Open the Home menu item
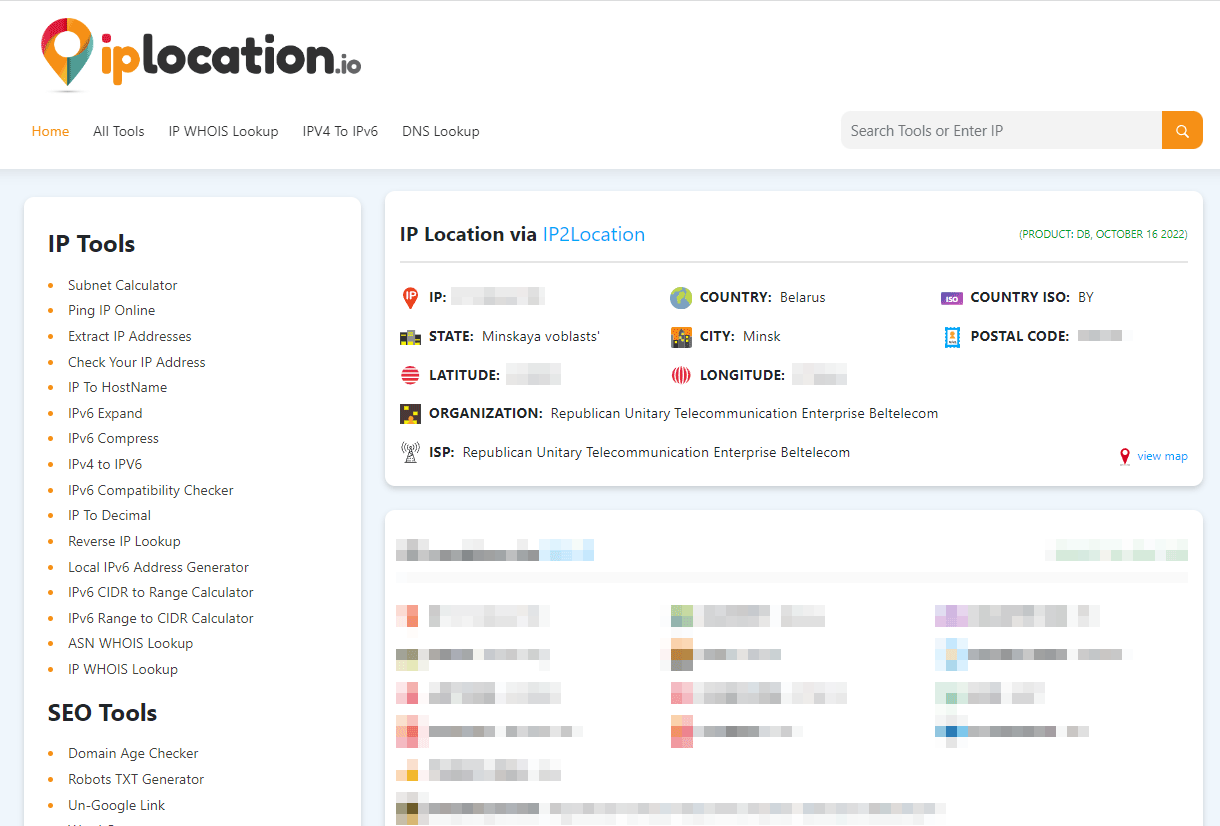 point(50,131)
